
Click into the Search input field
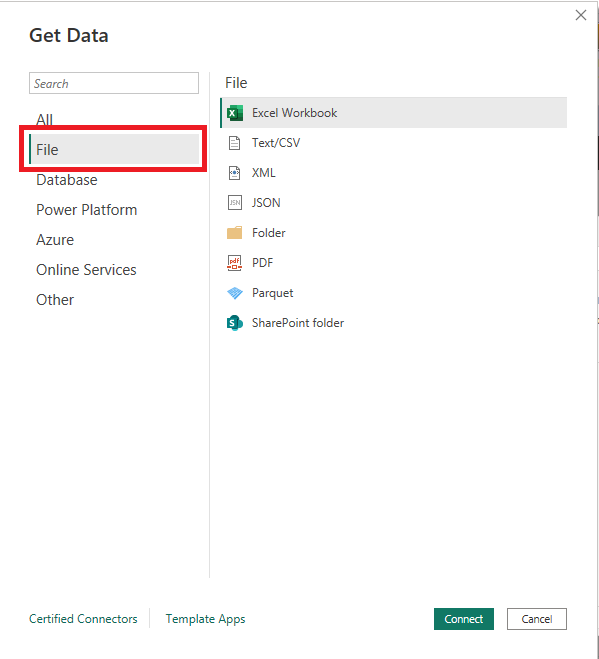[x=114, y=83]
